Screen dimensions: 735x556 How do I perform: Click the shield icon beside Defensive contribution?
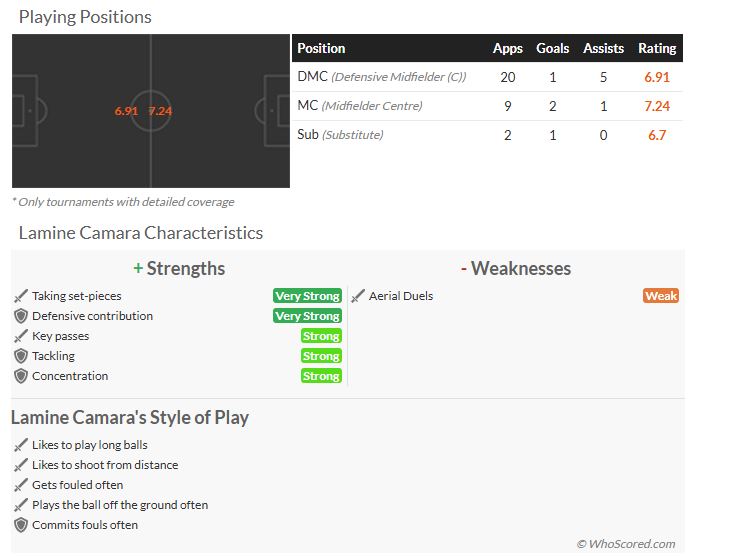tap(21, 316)
